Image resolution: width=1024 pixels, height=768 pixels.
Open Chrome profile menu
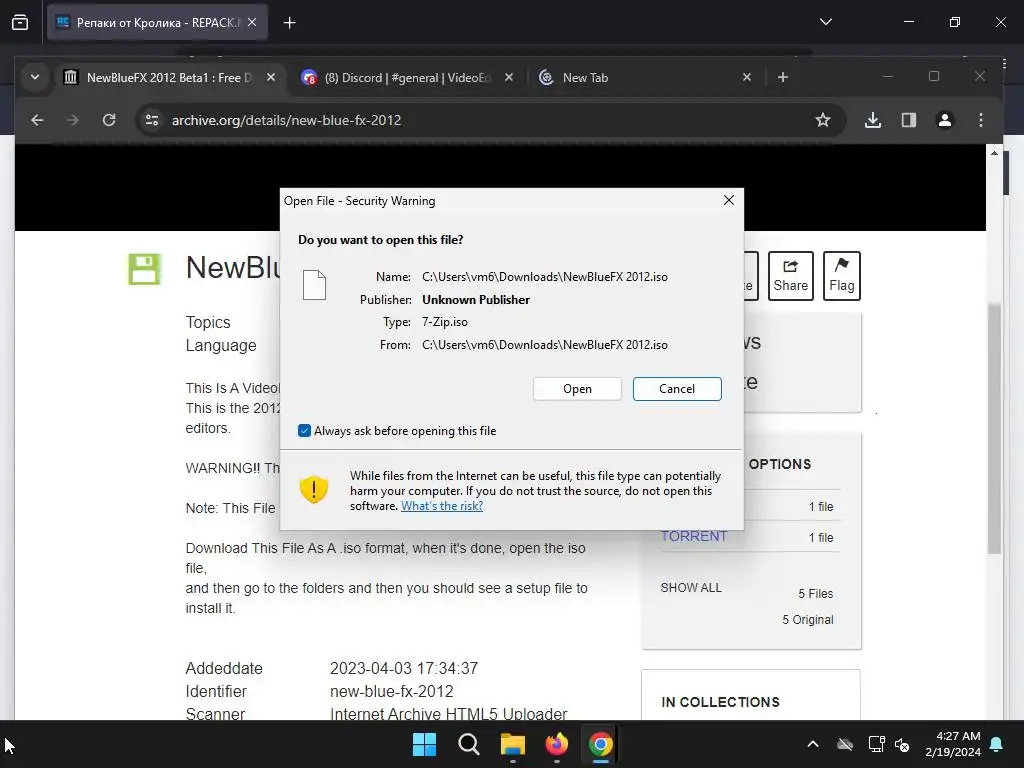[x=944, y=120]
